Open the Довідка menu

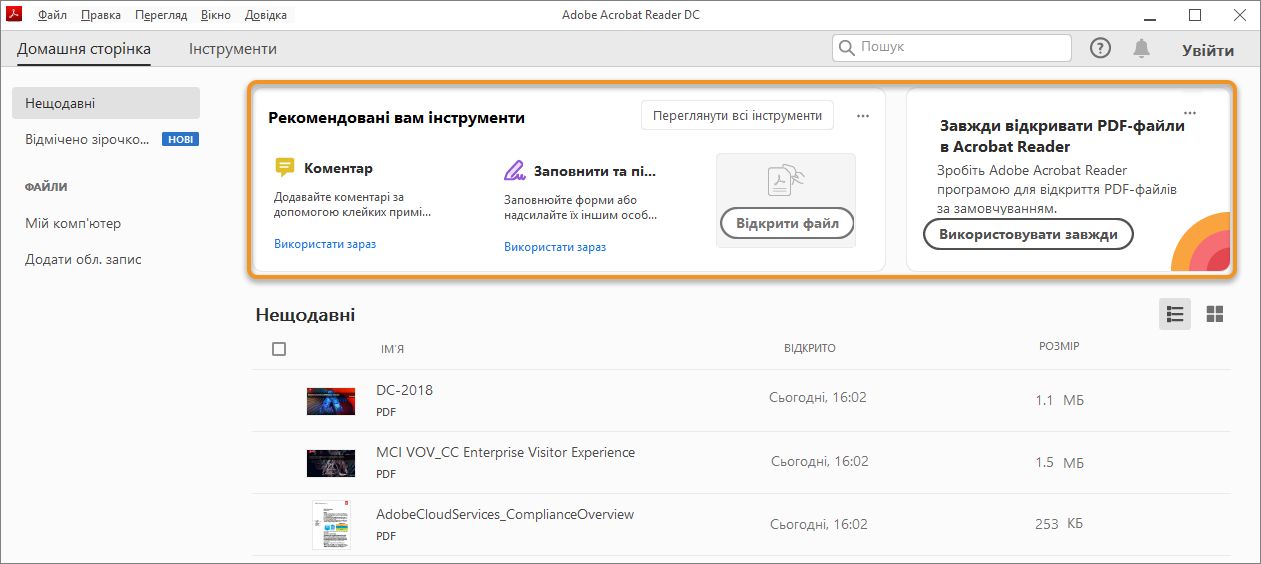pos(265,15)
